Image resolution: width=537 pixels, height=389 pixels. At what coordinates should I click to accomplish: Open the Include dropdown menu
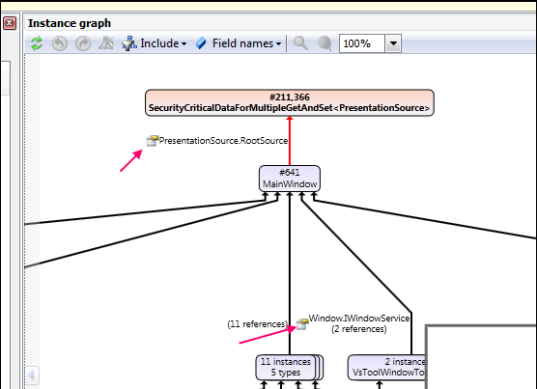[x=154, y=43]
